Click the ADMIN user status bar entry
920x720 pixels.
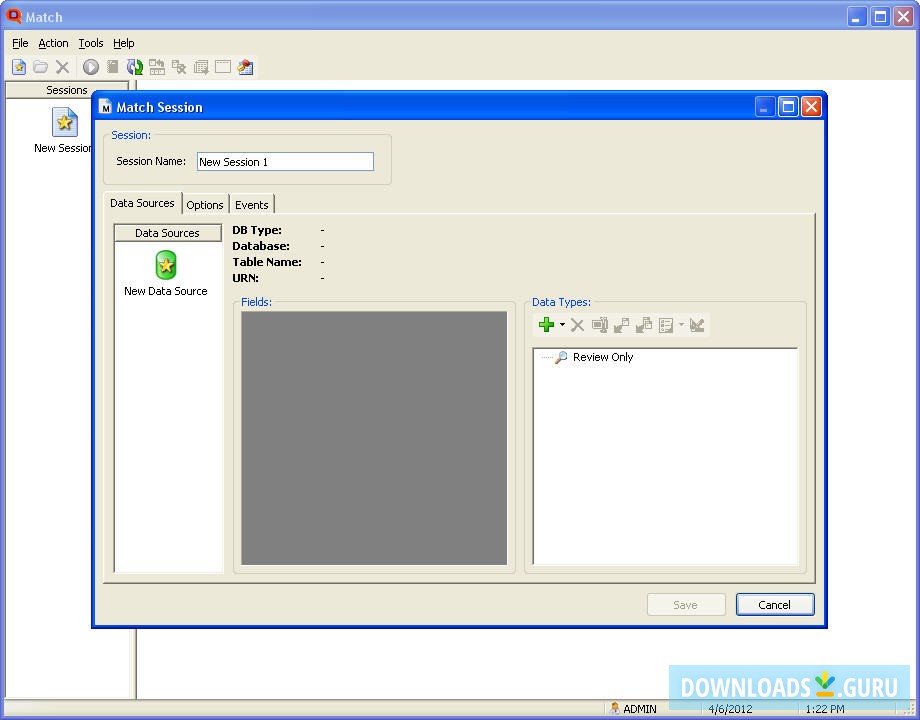tap(632, 709)
